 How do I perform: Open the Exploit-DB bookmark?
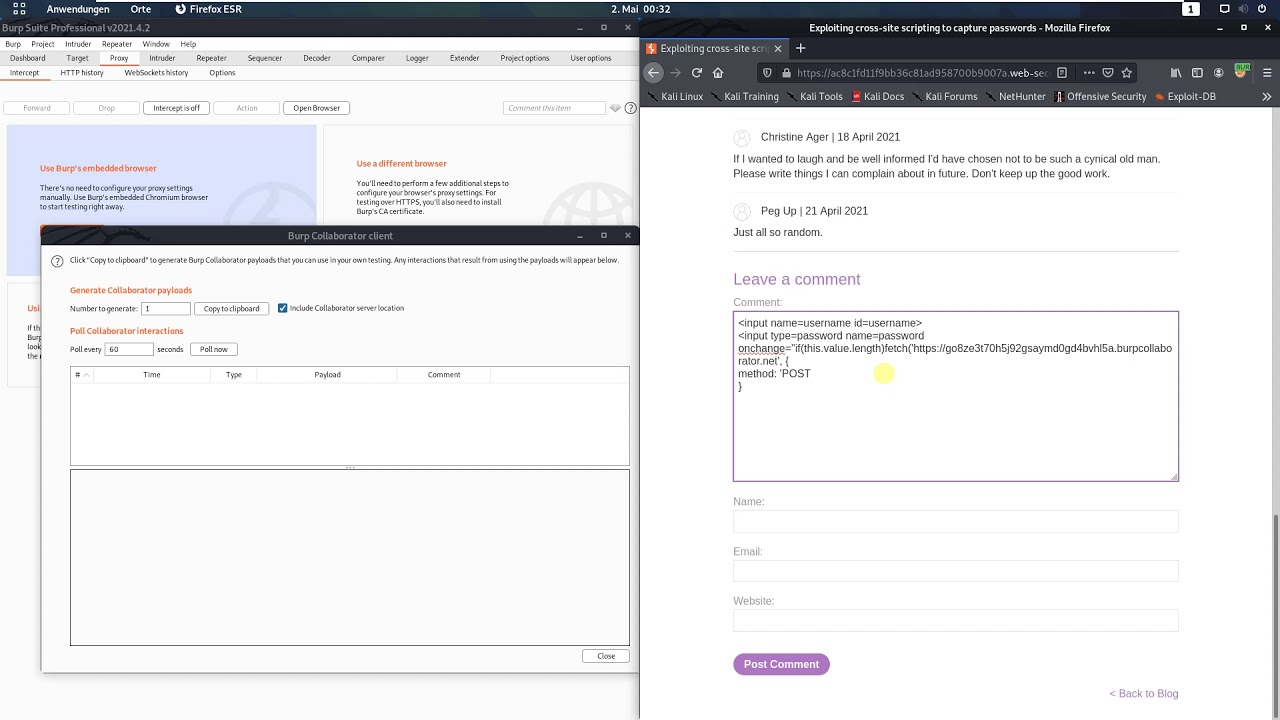pos(1185,97)
